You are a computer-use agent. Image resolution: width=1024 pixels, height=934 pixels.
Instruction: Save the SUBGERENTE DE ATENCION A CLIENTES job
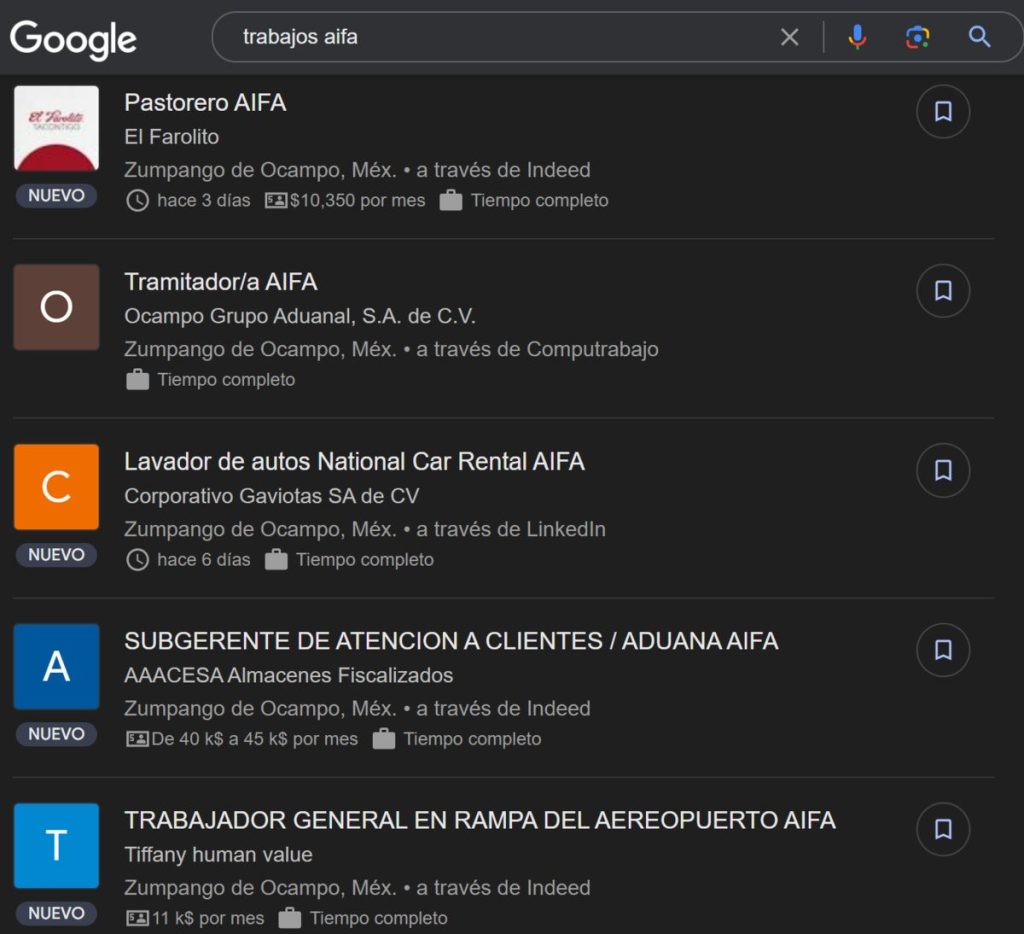click(943, 650)
